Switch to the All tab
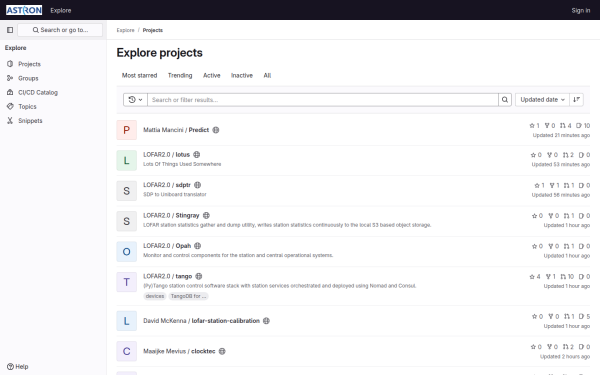600x375 pixels. [x=267, y=75]
